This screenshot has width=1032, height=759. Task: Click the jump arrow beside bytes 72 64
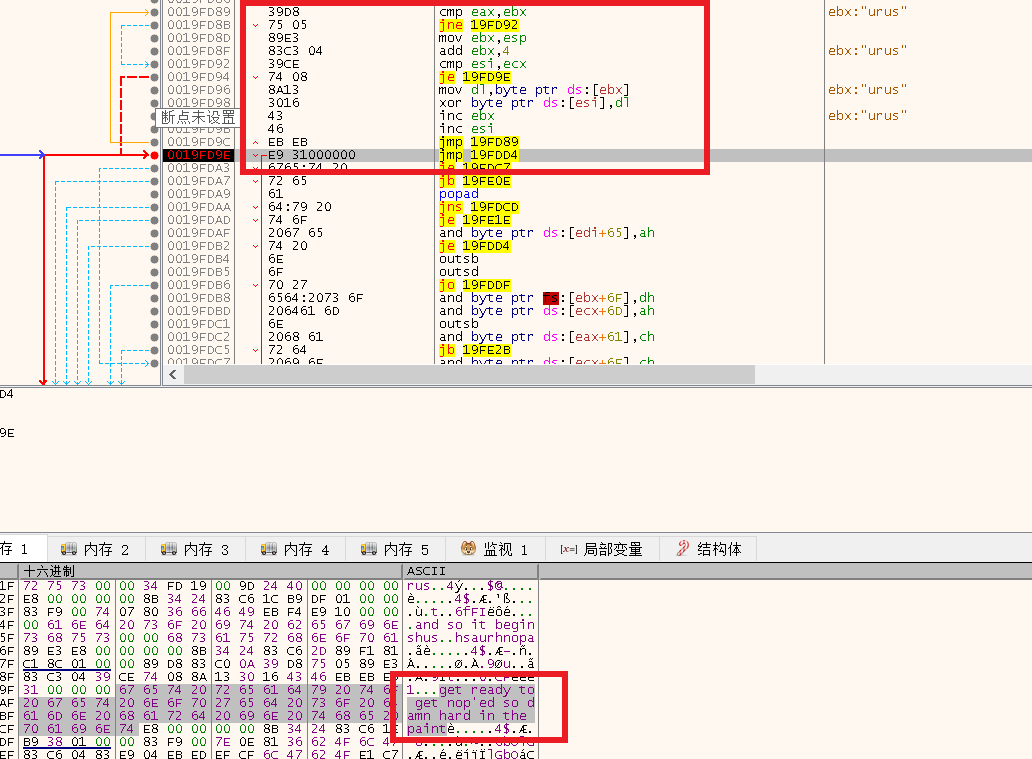tap(255, 350)
